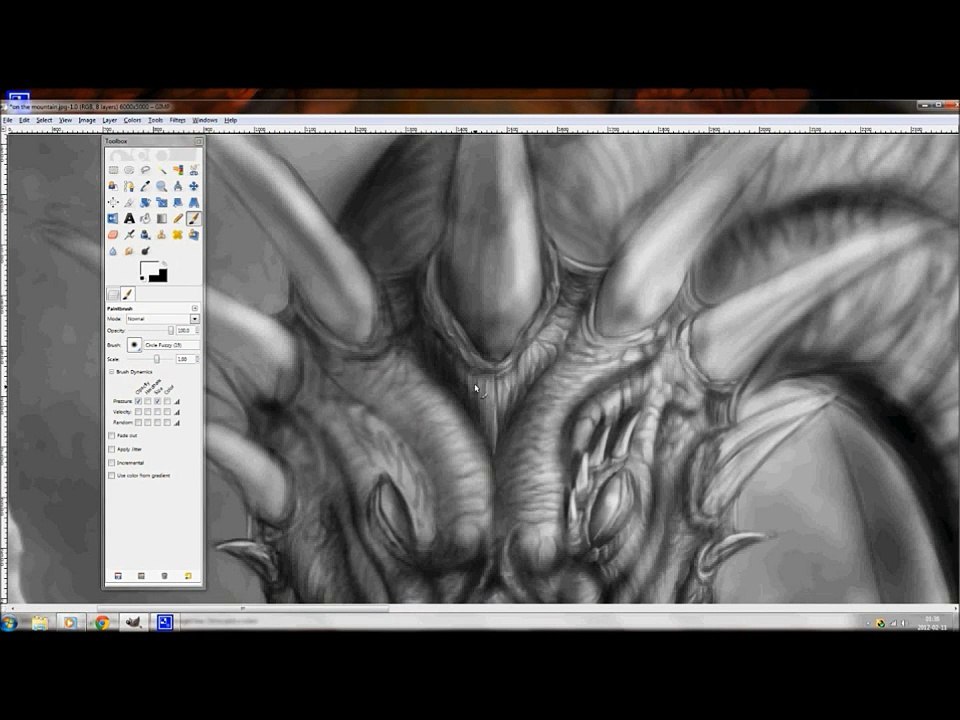Viewport: 960px width, 720px height.
Task: Select the Flip tool
Action: click(x=113, y=219)
